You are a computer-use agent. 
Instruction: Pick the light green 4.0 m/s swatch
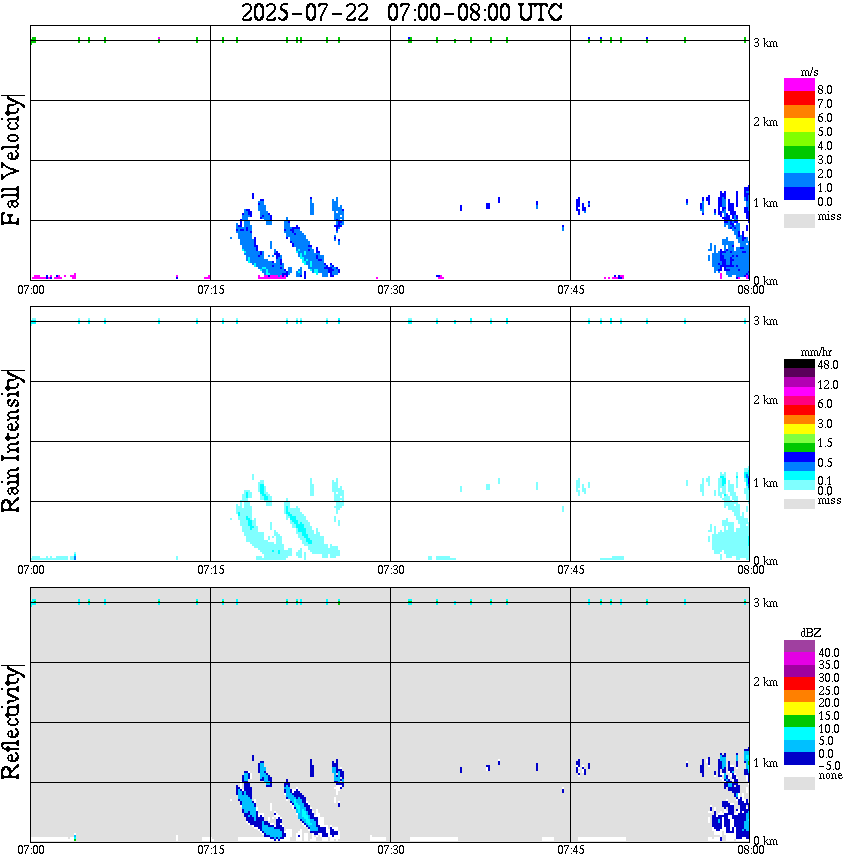pyautogui.click(x=799, y=139)
